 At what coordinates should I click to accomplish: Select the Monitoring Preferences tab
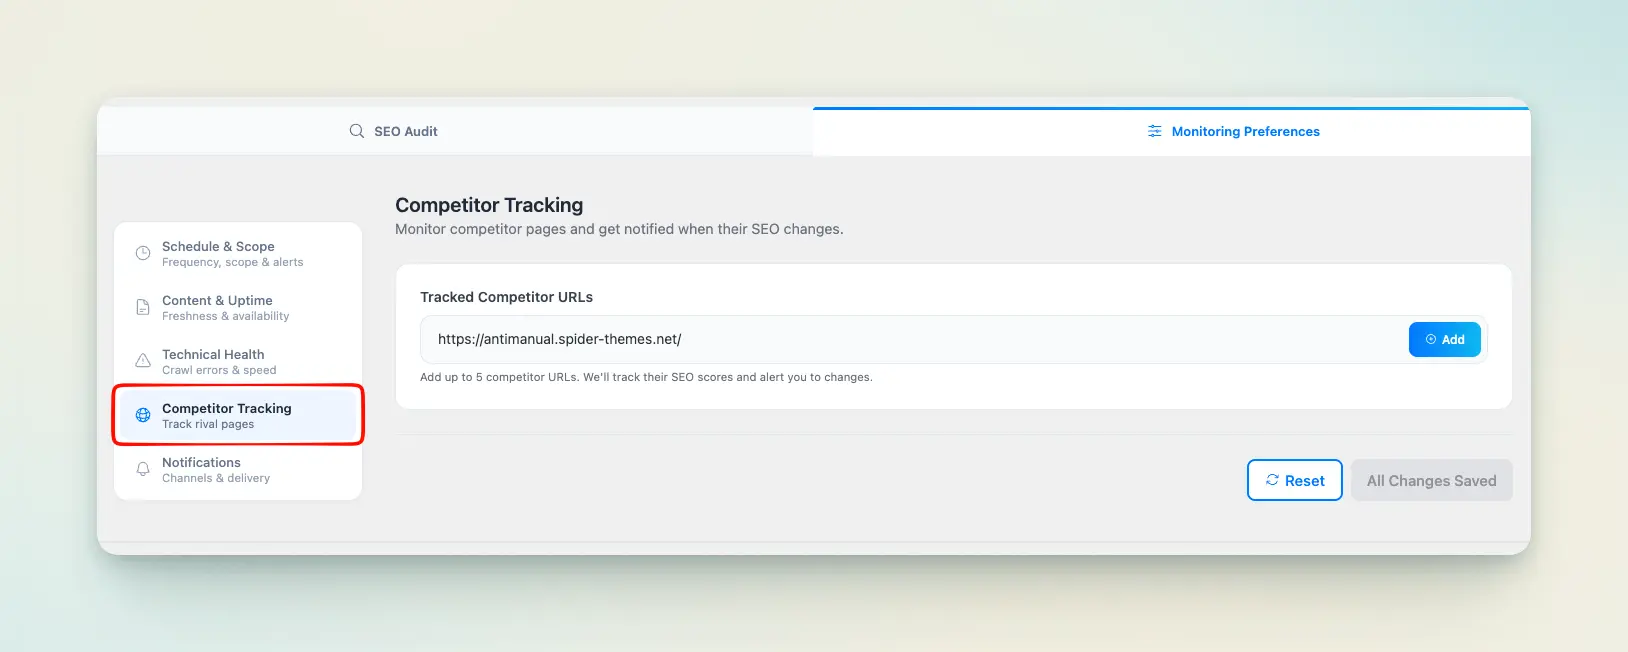click(1245, 131)
